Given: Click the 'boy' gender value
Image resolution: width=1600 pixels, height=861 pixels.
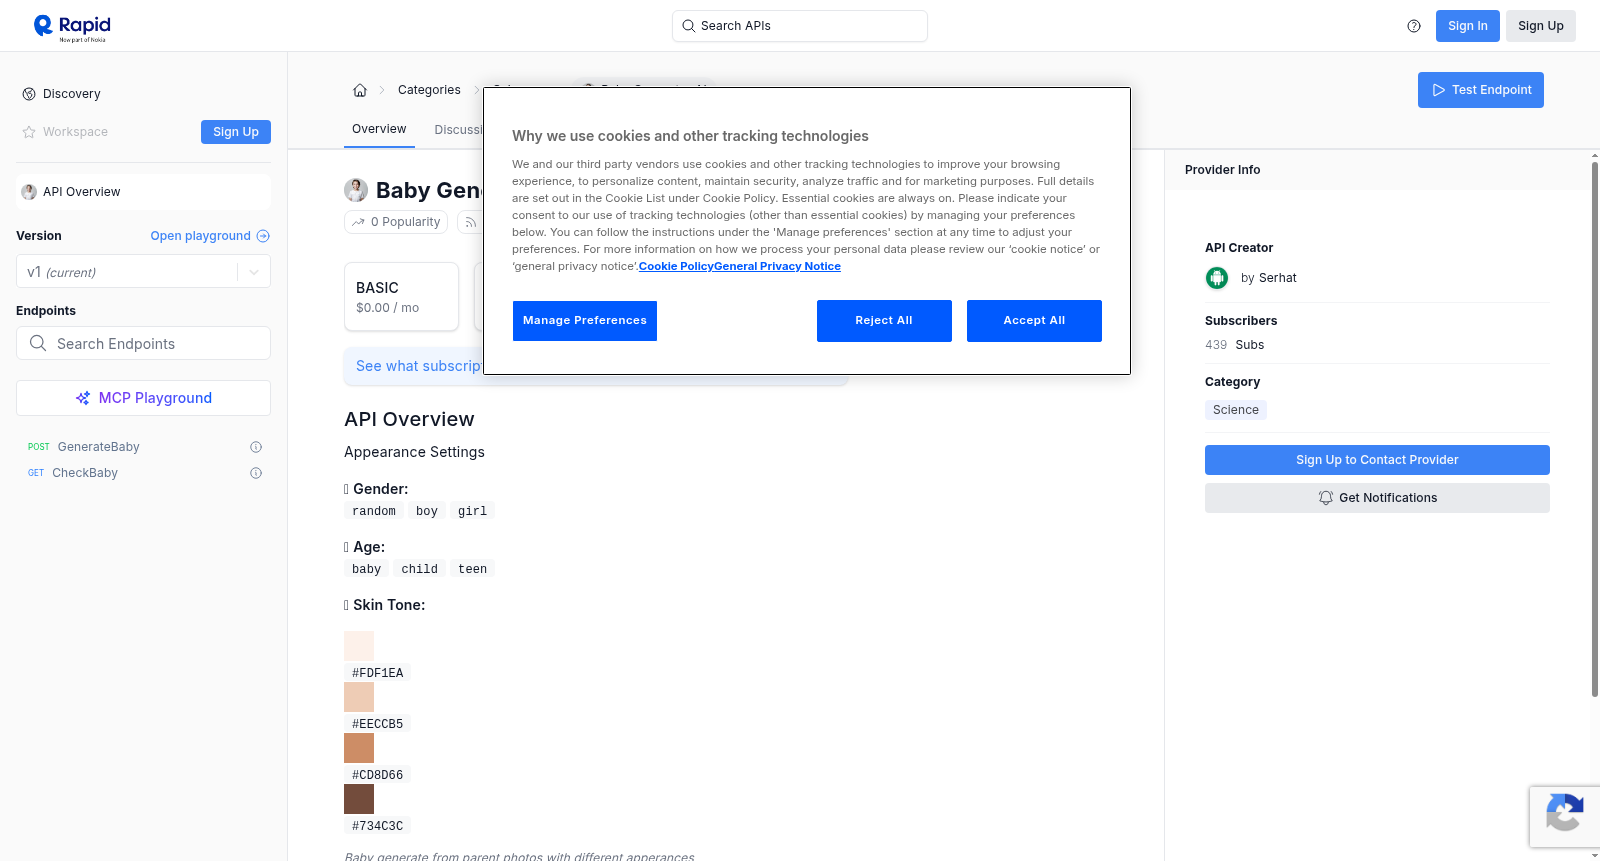Looking at the screenshot, I should tap(427, 511).
